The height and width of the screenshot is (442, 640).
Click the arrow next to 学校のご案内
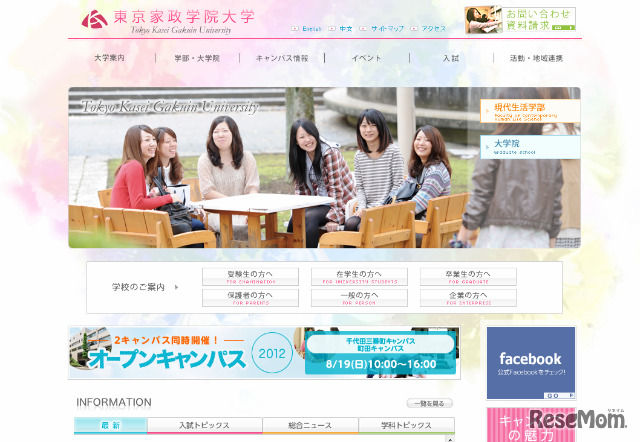click(x=176, y=287)
